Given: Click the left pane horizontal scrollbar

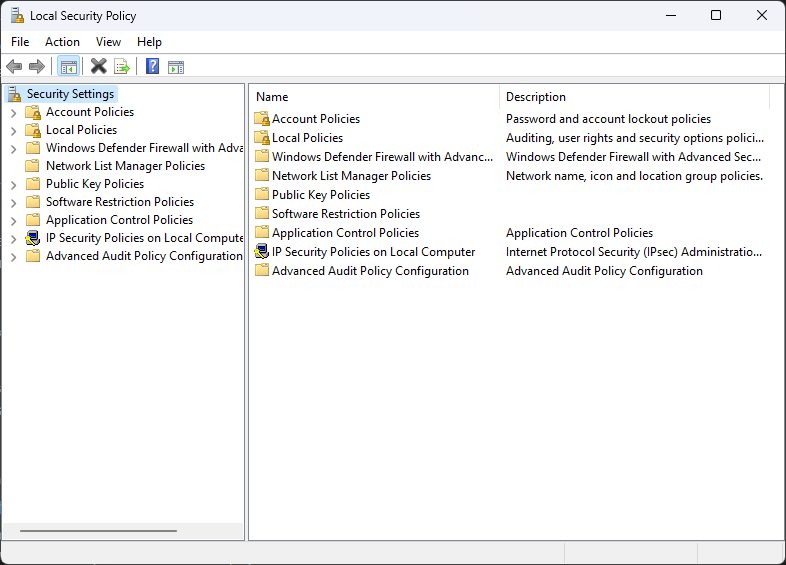Looking at the screenshot, I should [98, 531].
